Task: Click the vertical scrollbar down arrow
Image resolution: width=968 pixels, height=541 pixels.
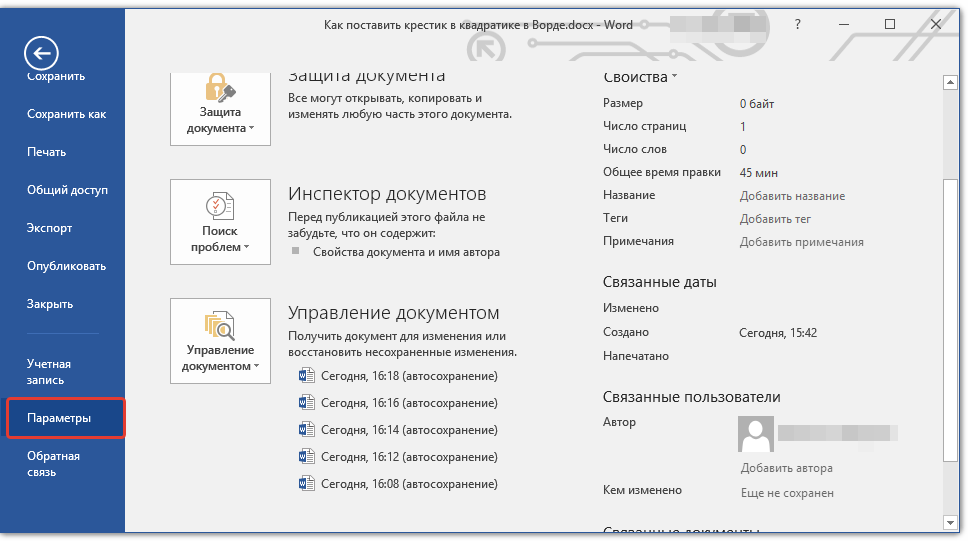Action: coord(949,521)
